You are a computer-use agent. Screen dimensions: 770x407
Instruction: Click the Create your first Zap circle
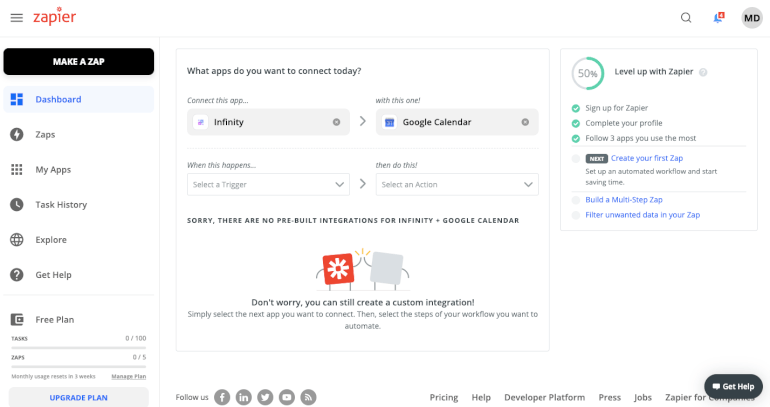point(576,159)
